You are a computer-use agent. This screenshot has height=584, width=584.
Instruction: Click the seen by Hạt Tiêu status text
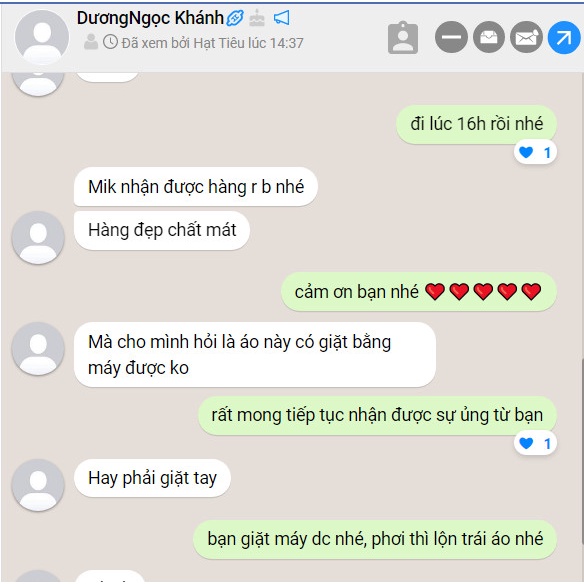pyautogui.click(x=212, y=43)
